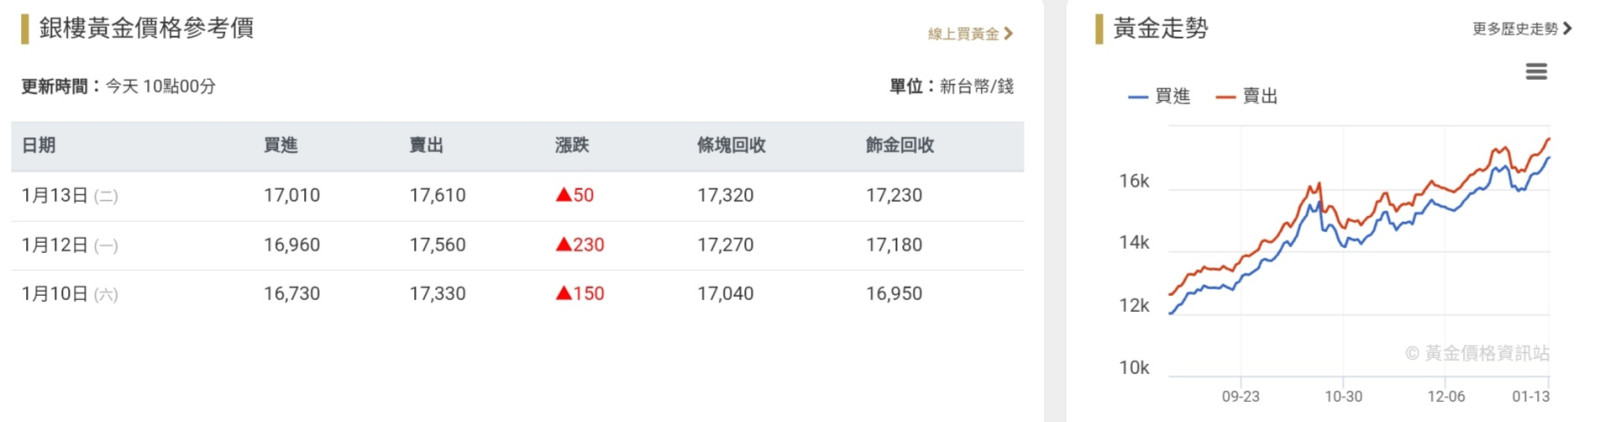Click the red up triangle beside 230
Screen dimensions: 1600x422
(564, 244)
